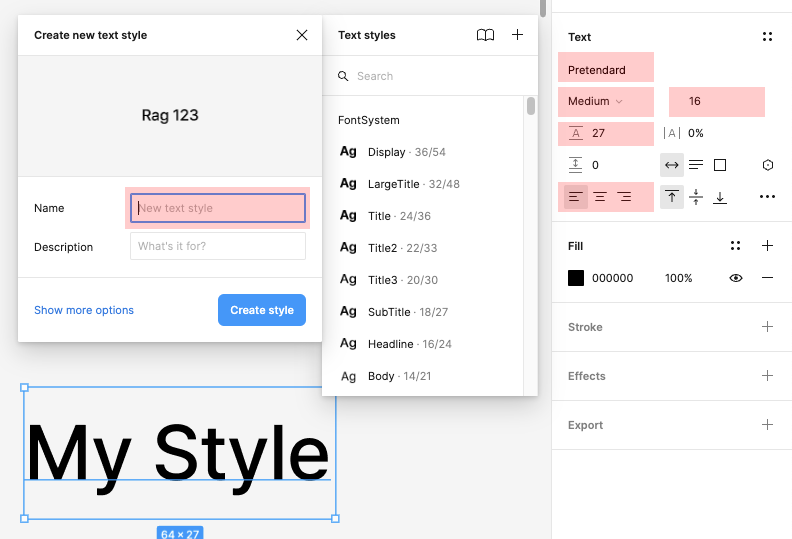Click the Create style button
Viewport: 792px width, 539px height.
click(x=262, y=310)
